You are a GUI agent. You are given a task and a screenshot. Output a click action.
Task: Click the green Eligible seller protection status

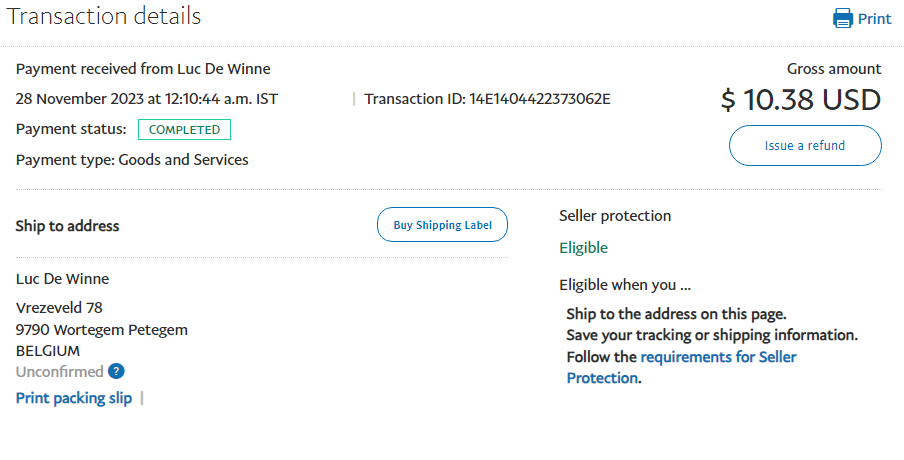click(x=583, y=248)
